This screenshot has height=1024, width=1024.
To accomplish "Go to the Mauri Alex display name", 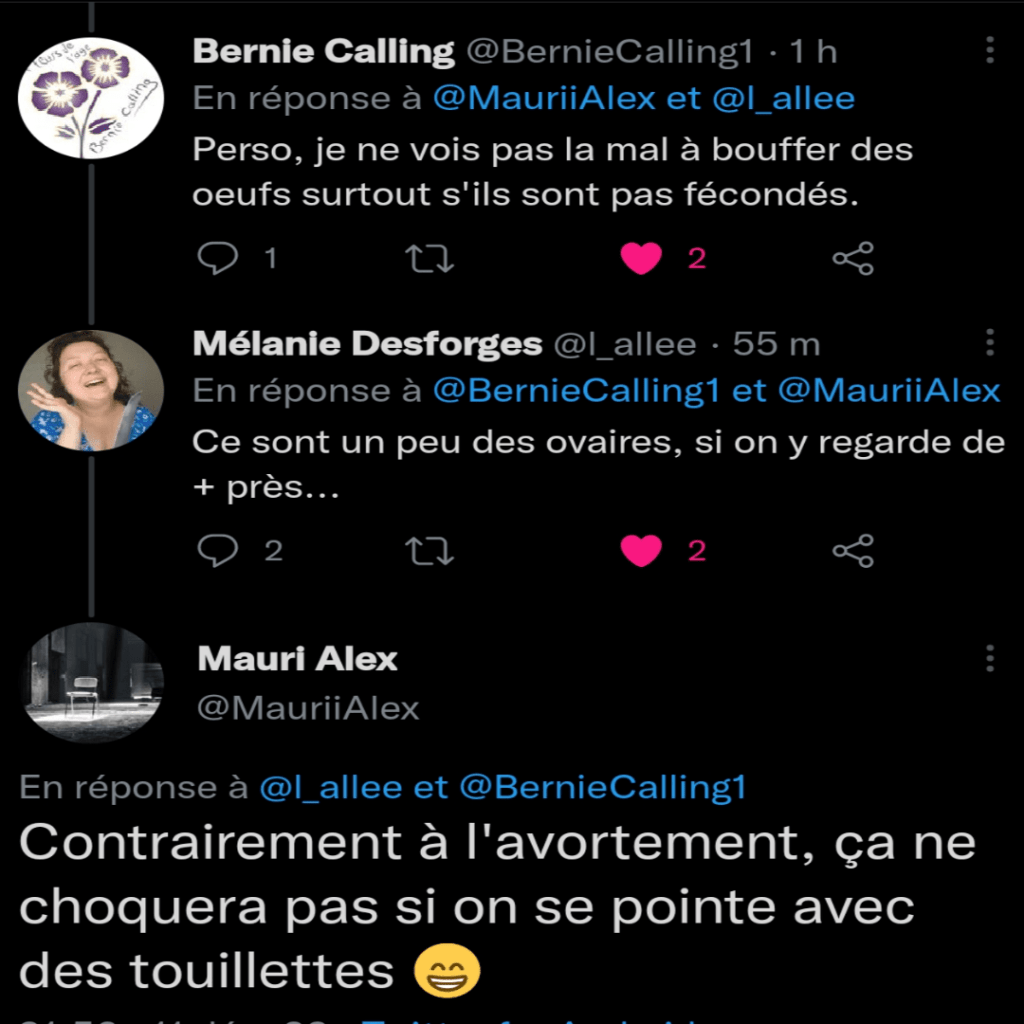I will [x=298, y=659].
